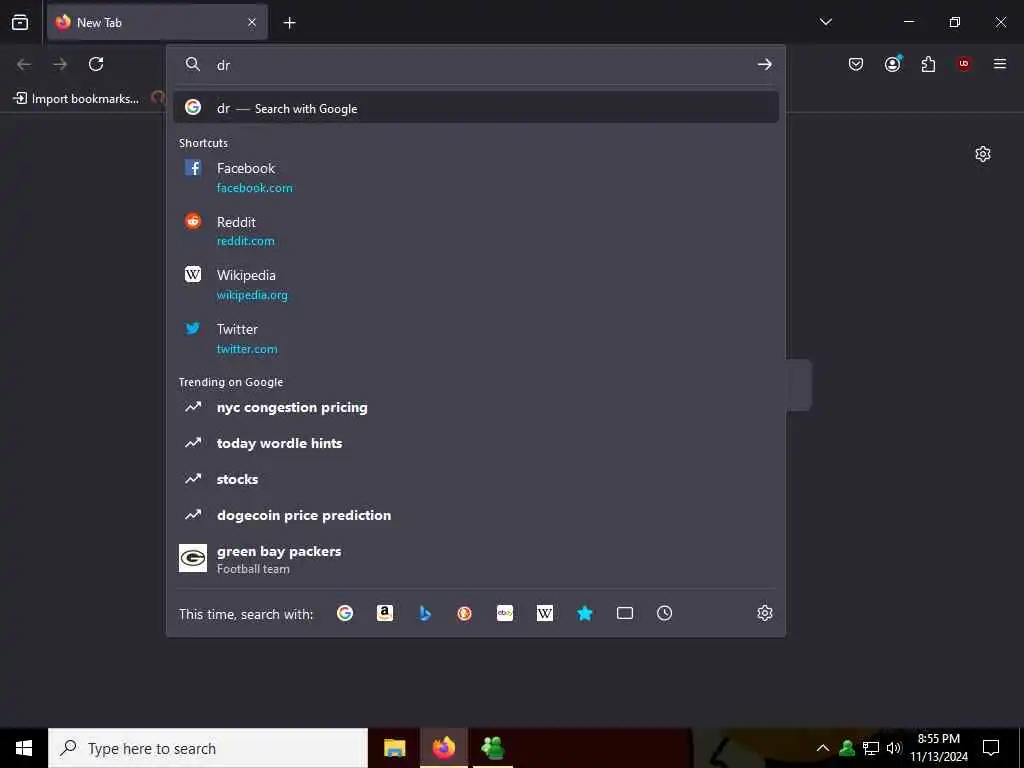Search this time with DuckDuckGo icon
Image resolution: width=1024 pixels, height=768 pixels.
click(464, 613)
